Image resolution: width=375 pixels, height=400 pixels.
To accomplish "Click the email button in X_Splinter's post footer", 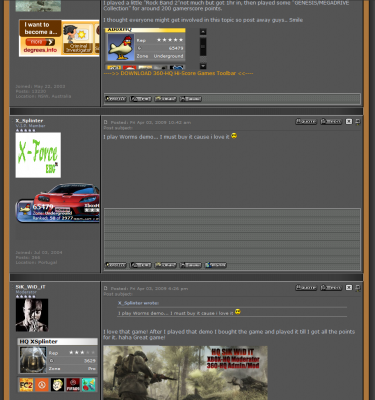I will pos(166,265).
